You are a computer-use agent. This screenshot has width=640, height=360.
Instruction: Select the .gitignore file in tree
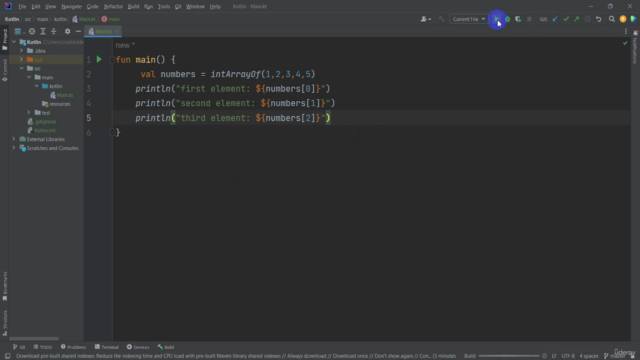click(42, 122)
